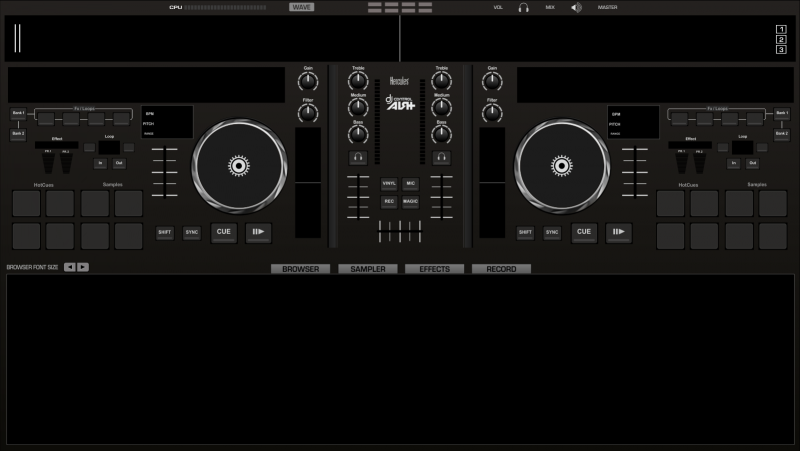The height and width of the screenshot is (451, 800).
Task: Click left channel Medium knob
Action: pyautogui.click(x=358, y=107)
